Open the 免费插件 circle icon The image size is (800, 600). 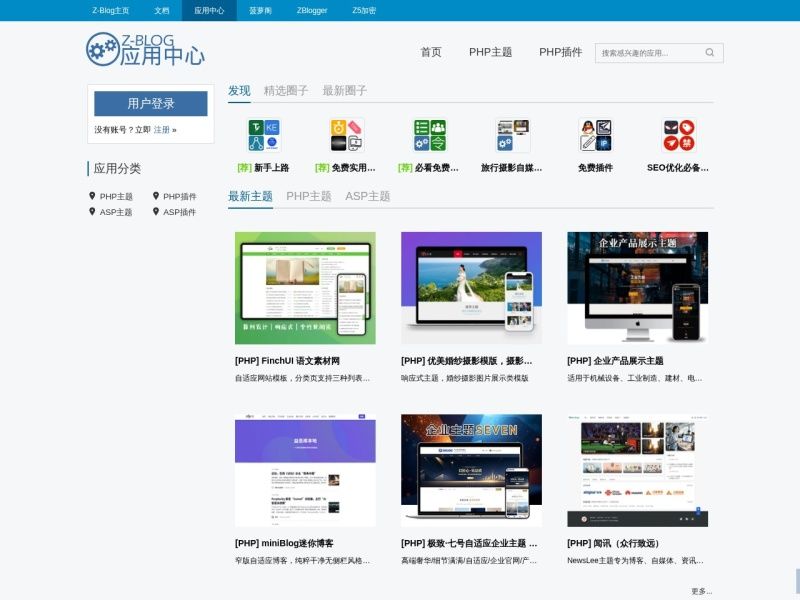coord(595,135)
